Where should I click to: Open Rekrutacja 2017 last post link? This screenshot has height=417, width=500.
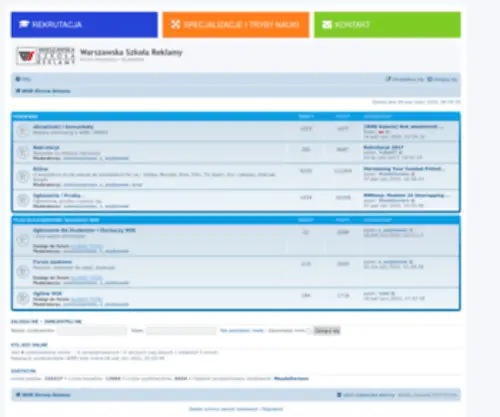pos(383,147)
